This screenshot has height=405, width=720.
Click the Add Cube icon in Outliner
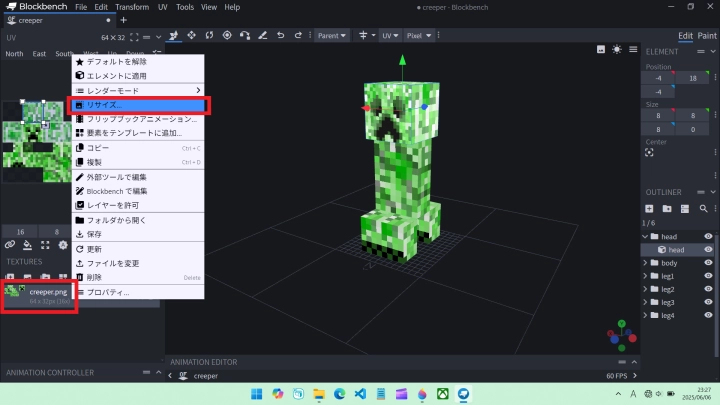click(649, 208)
